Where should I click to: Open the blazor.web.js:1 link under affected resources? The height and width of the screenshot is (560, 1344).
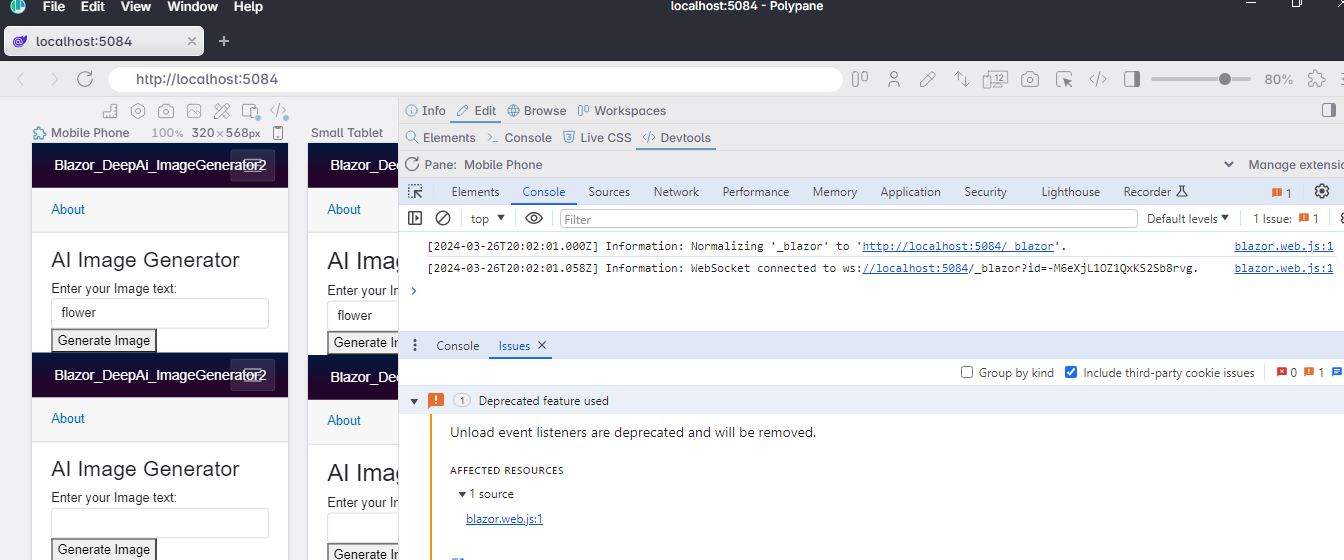[504, 519]
